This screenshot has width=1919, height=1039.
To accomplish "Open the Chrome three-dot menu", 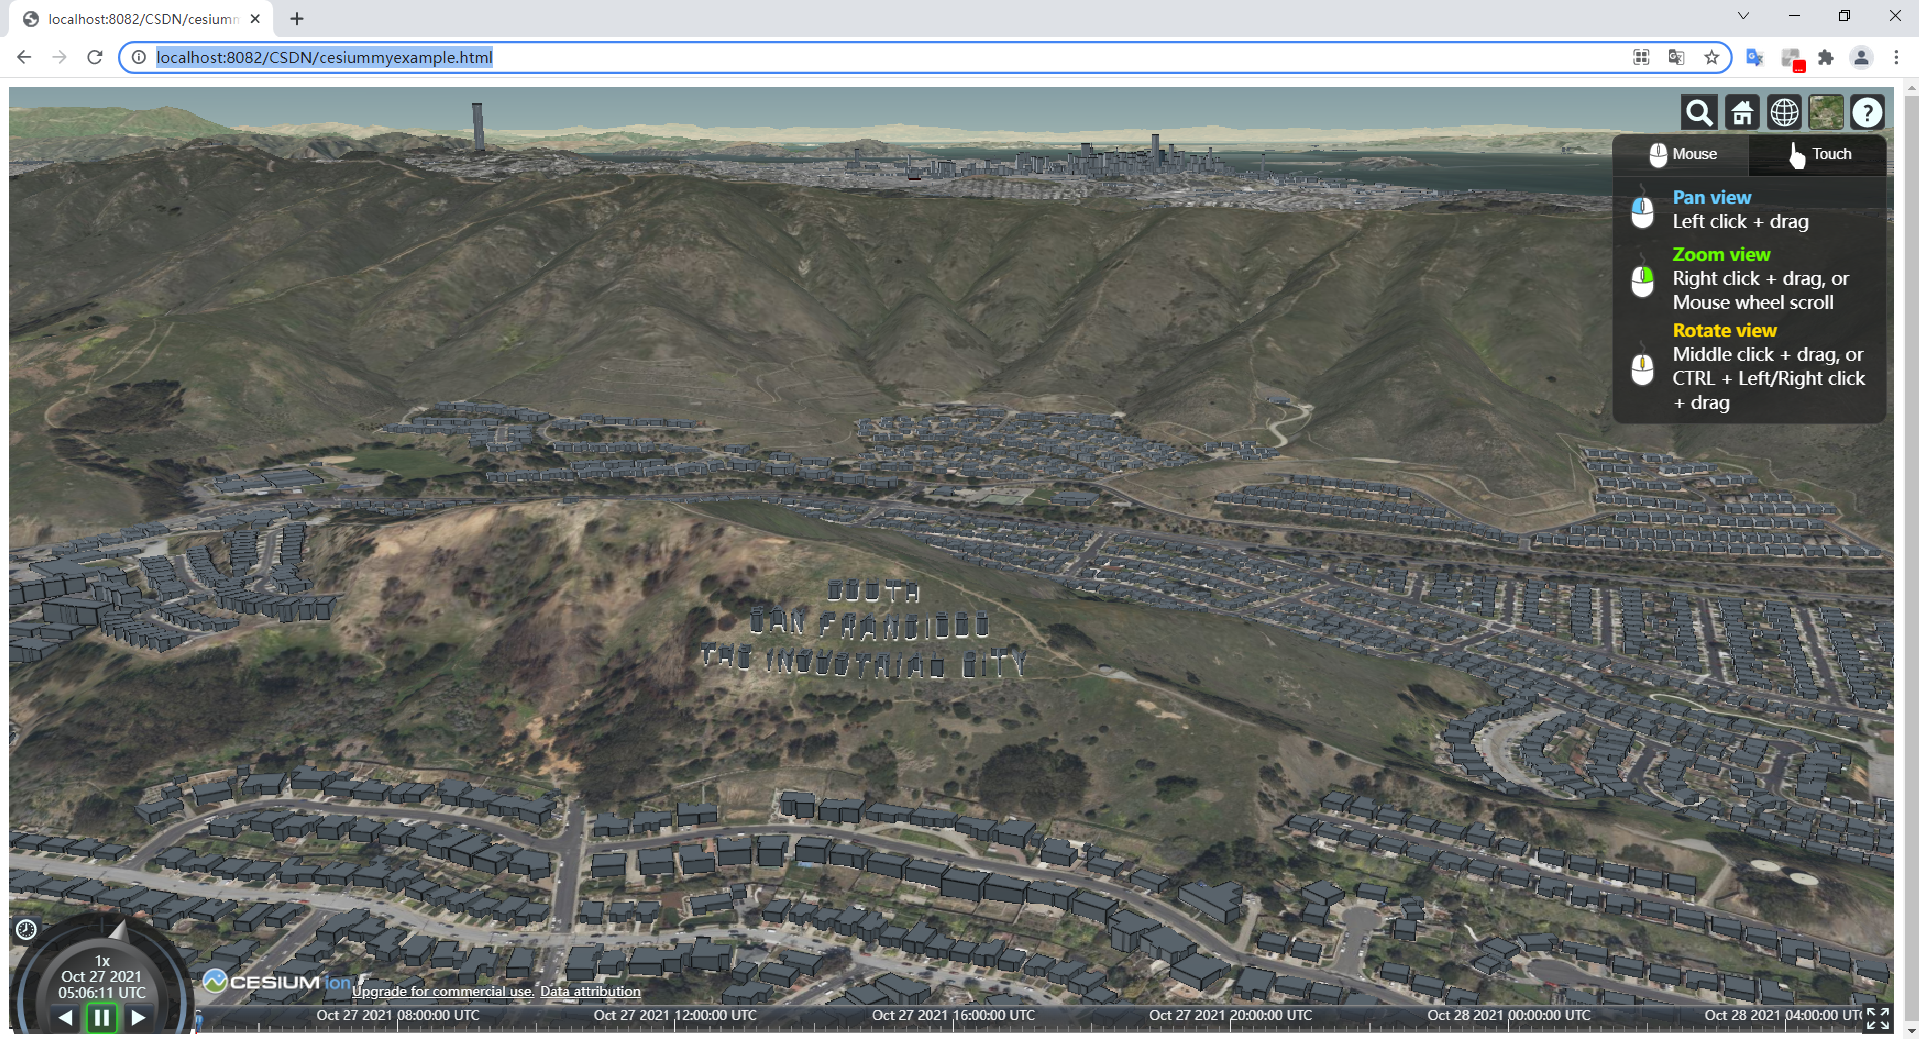I will pyautogui.click(x=1896, y=58).
